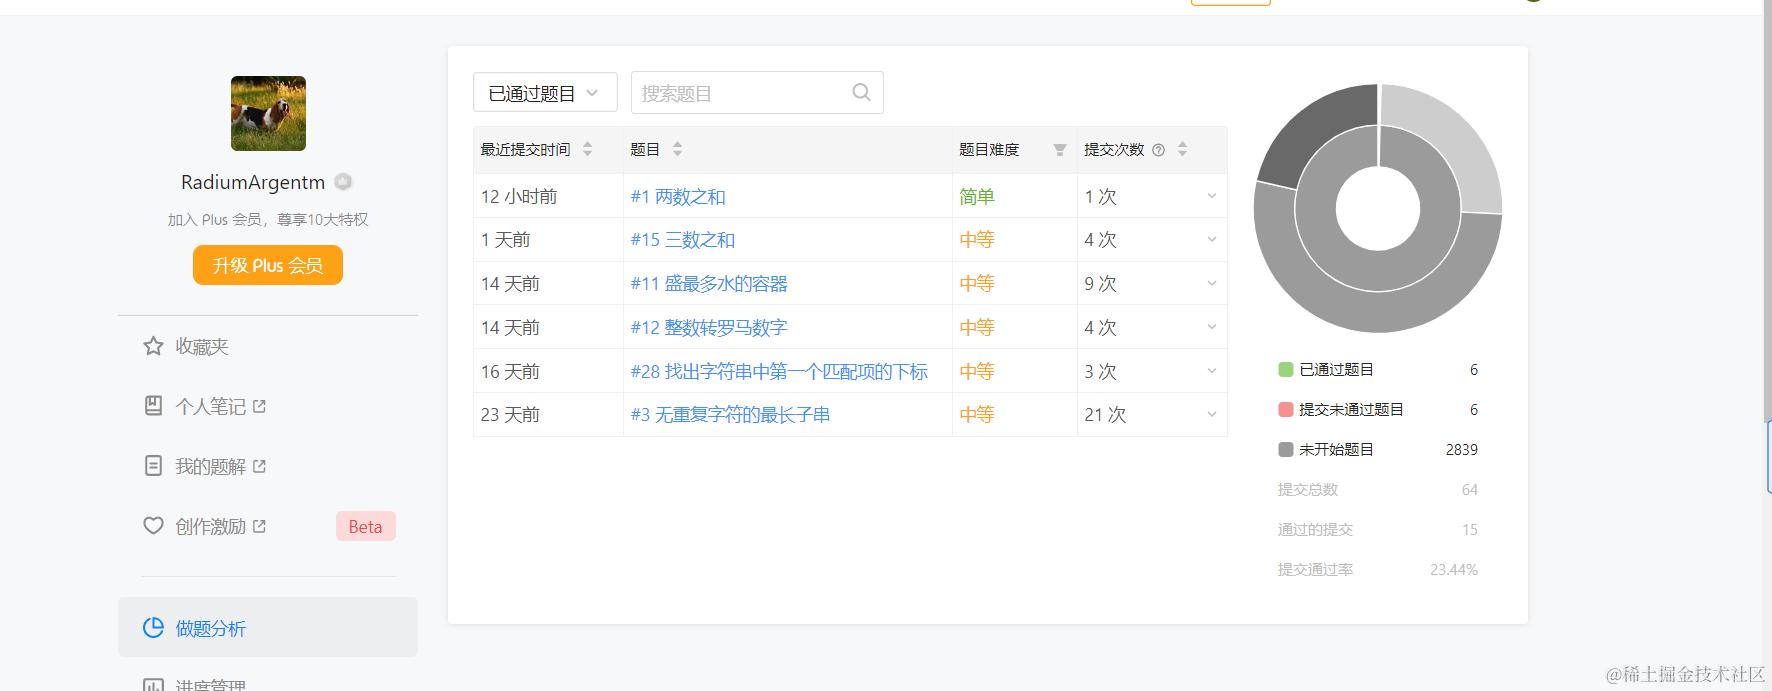Image resolution: width=1772 pixels, height=691 pixels.
Task: Click the search magnifier icon
Action: [x=861, y=92]
